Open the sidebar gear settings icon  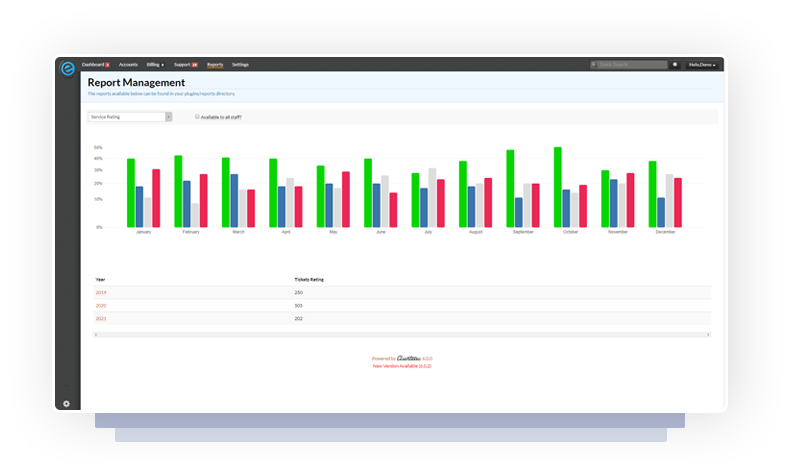tap(66, 404)
